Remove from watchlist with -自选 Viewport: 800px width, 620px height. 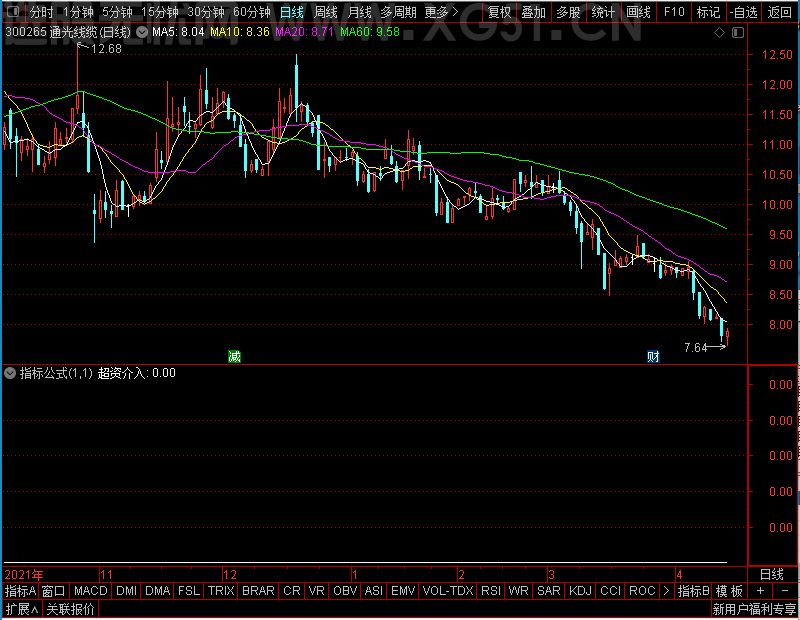(743, 12)
